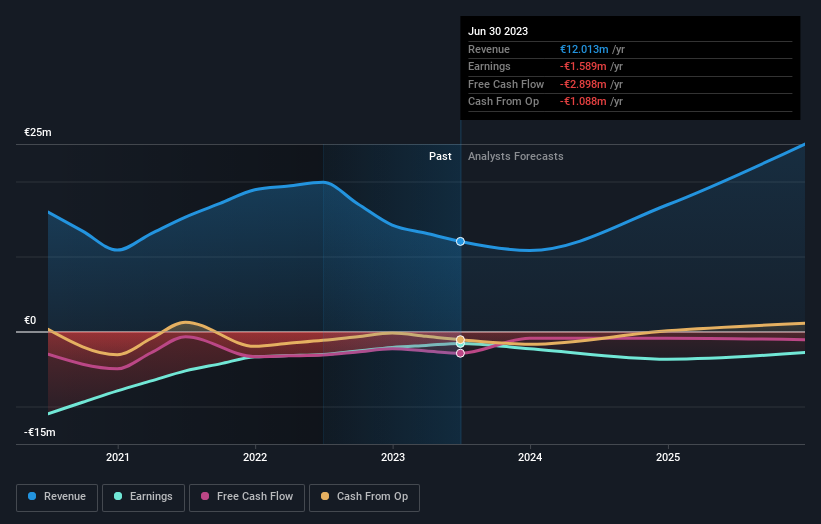821x524 pixels.
Task: Select the orange Cash From Op data point marker
Action: click(x=460, y=340)
